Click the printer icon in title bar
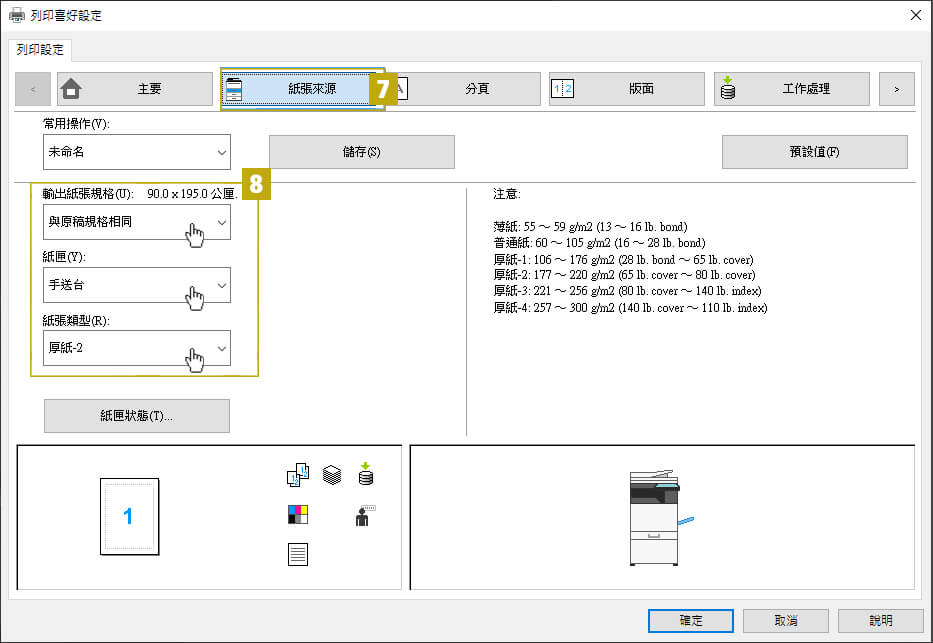933x643 pixels. click(17, 15)
